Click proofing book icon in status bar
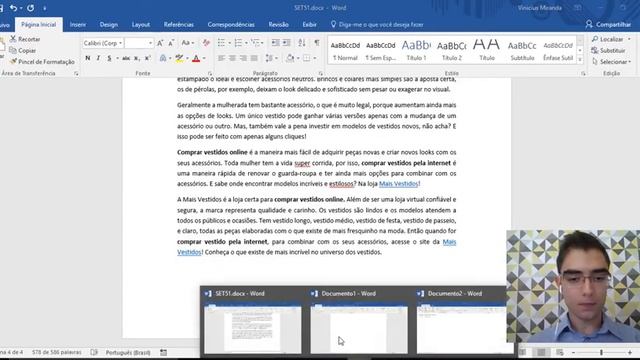The height and width of the screenshot is (360, 640). coord(94,352)
